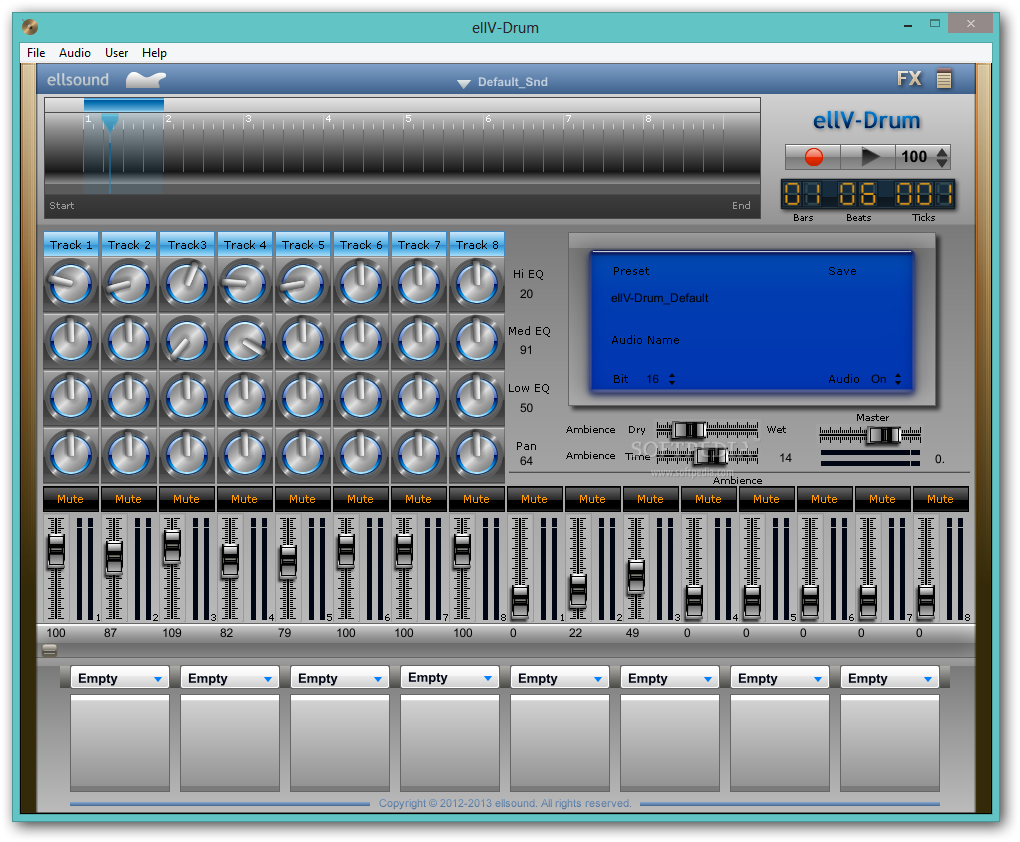Mute ambience send channel 3

click(x=651, y=499)
